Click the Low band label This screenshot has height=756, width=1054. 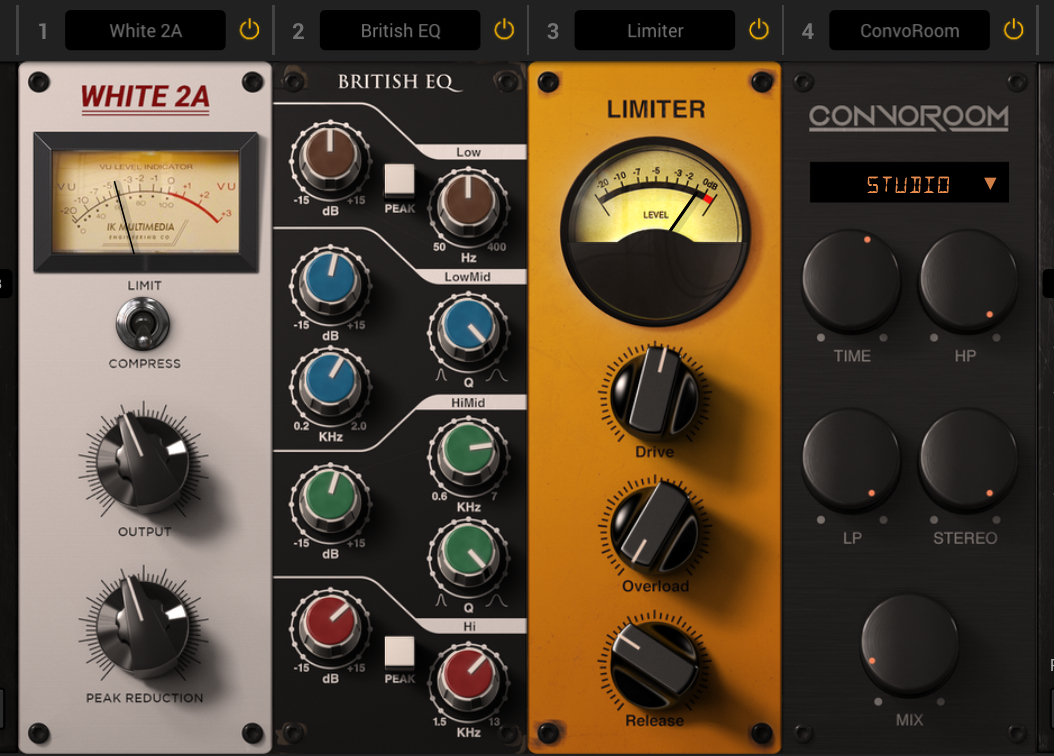(x=469, y=152)
